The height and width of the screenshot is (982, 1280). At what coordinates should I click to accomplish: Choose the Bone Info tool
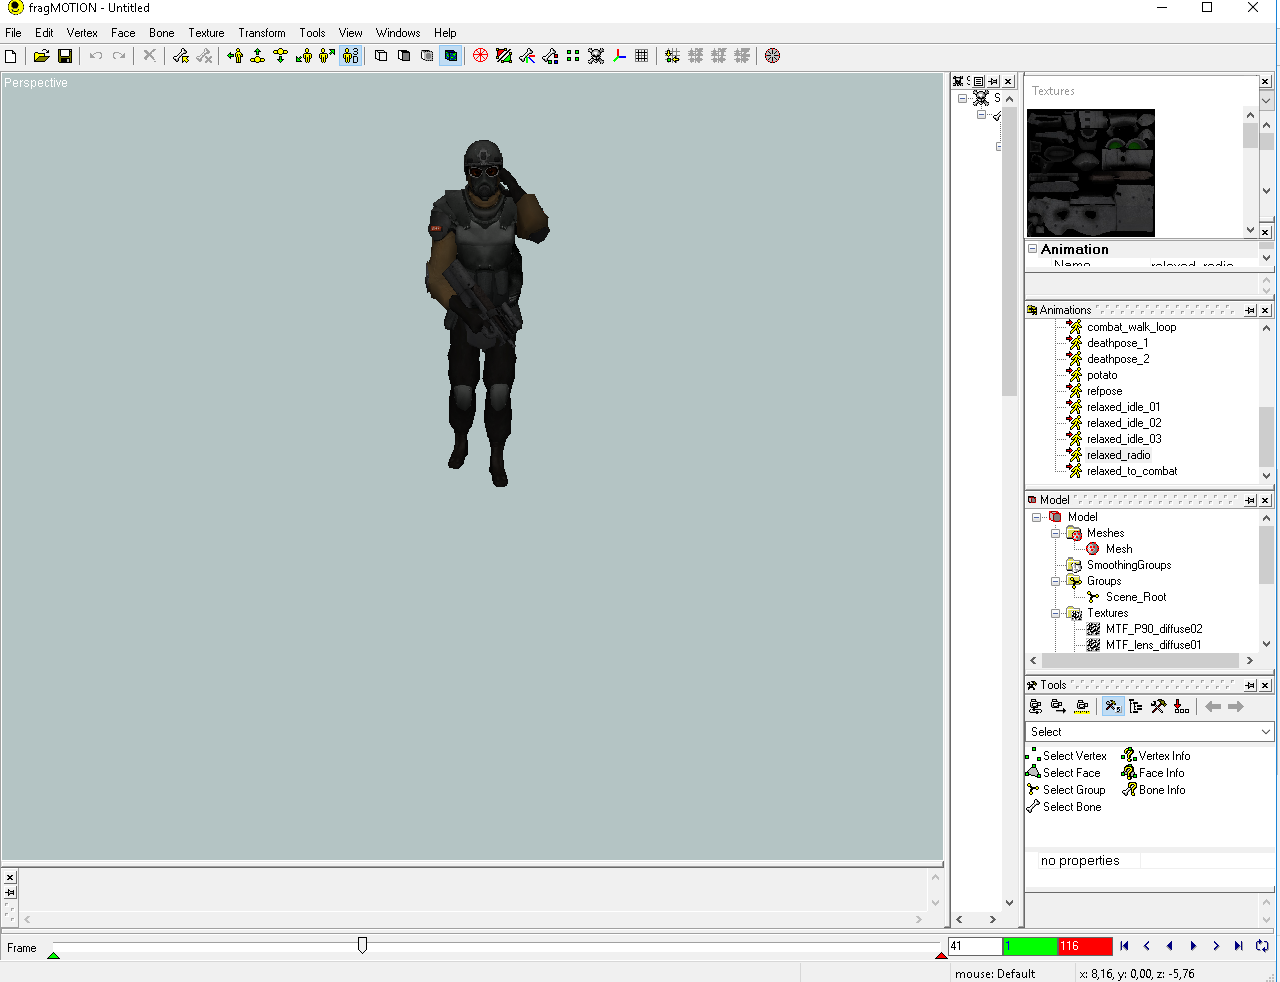[1154, 790]
